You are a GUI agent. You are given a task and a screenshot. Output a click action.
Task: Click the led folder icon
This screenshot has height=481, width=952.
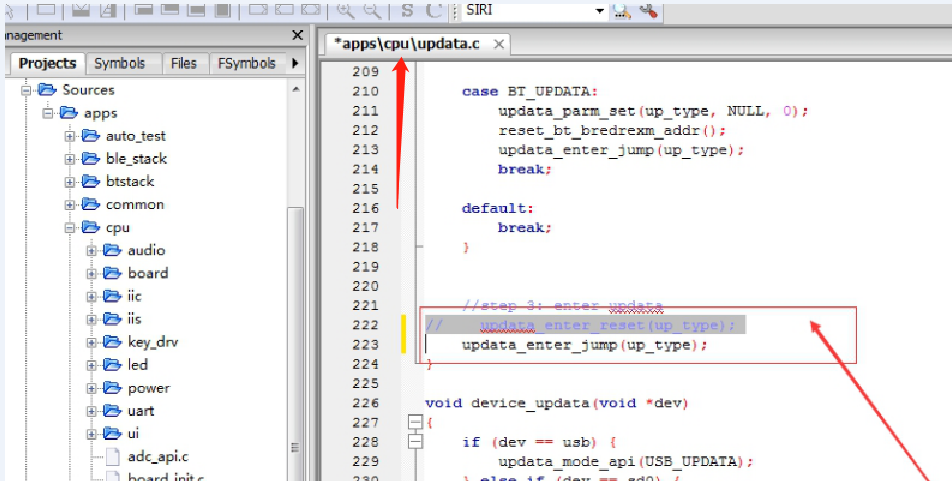pos(112,364)
